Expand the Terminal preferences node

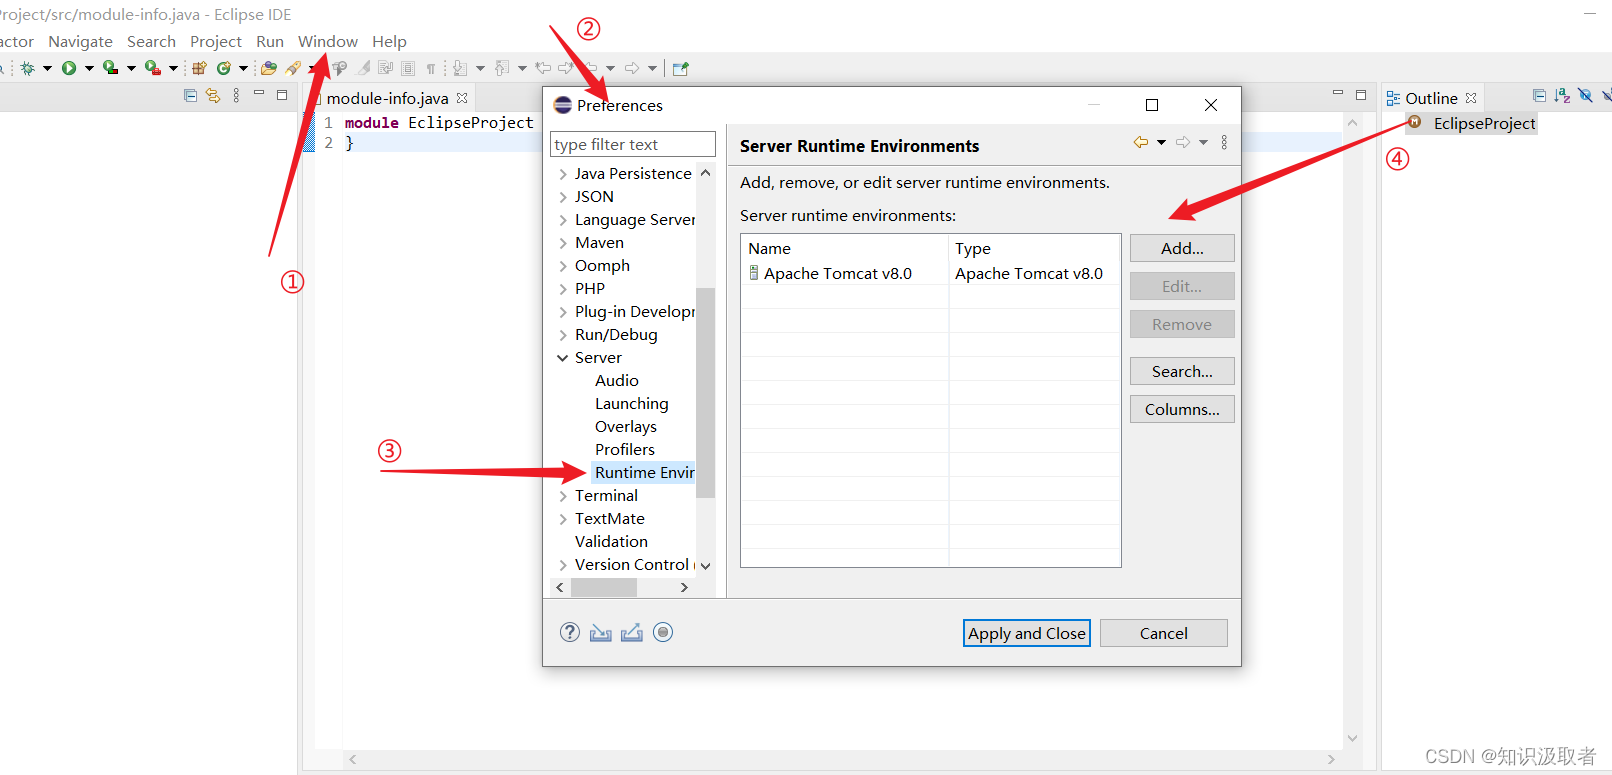coord(563,496)
